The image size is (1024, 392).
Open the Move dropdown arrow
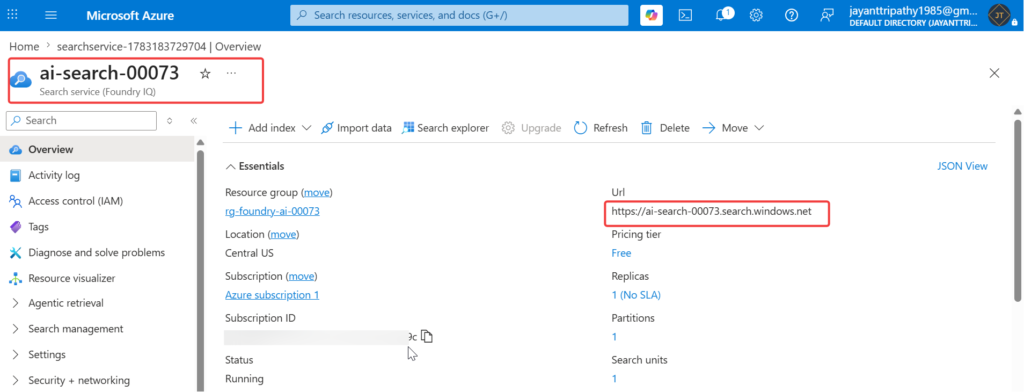(759, 128)
